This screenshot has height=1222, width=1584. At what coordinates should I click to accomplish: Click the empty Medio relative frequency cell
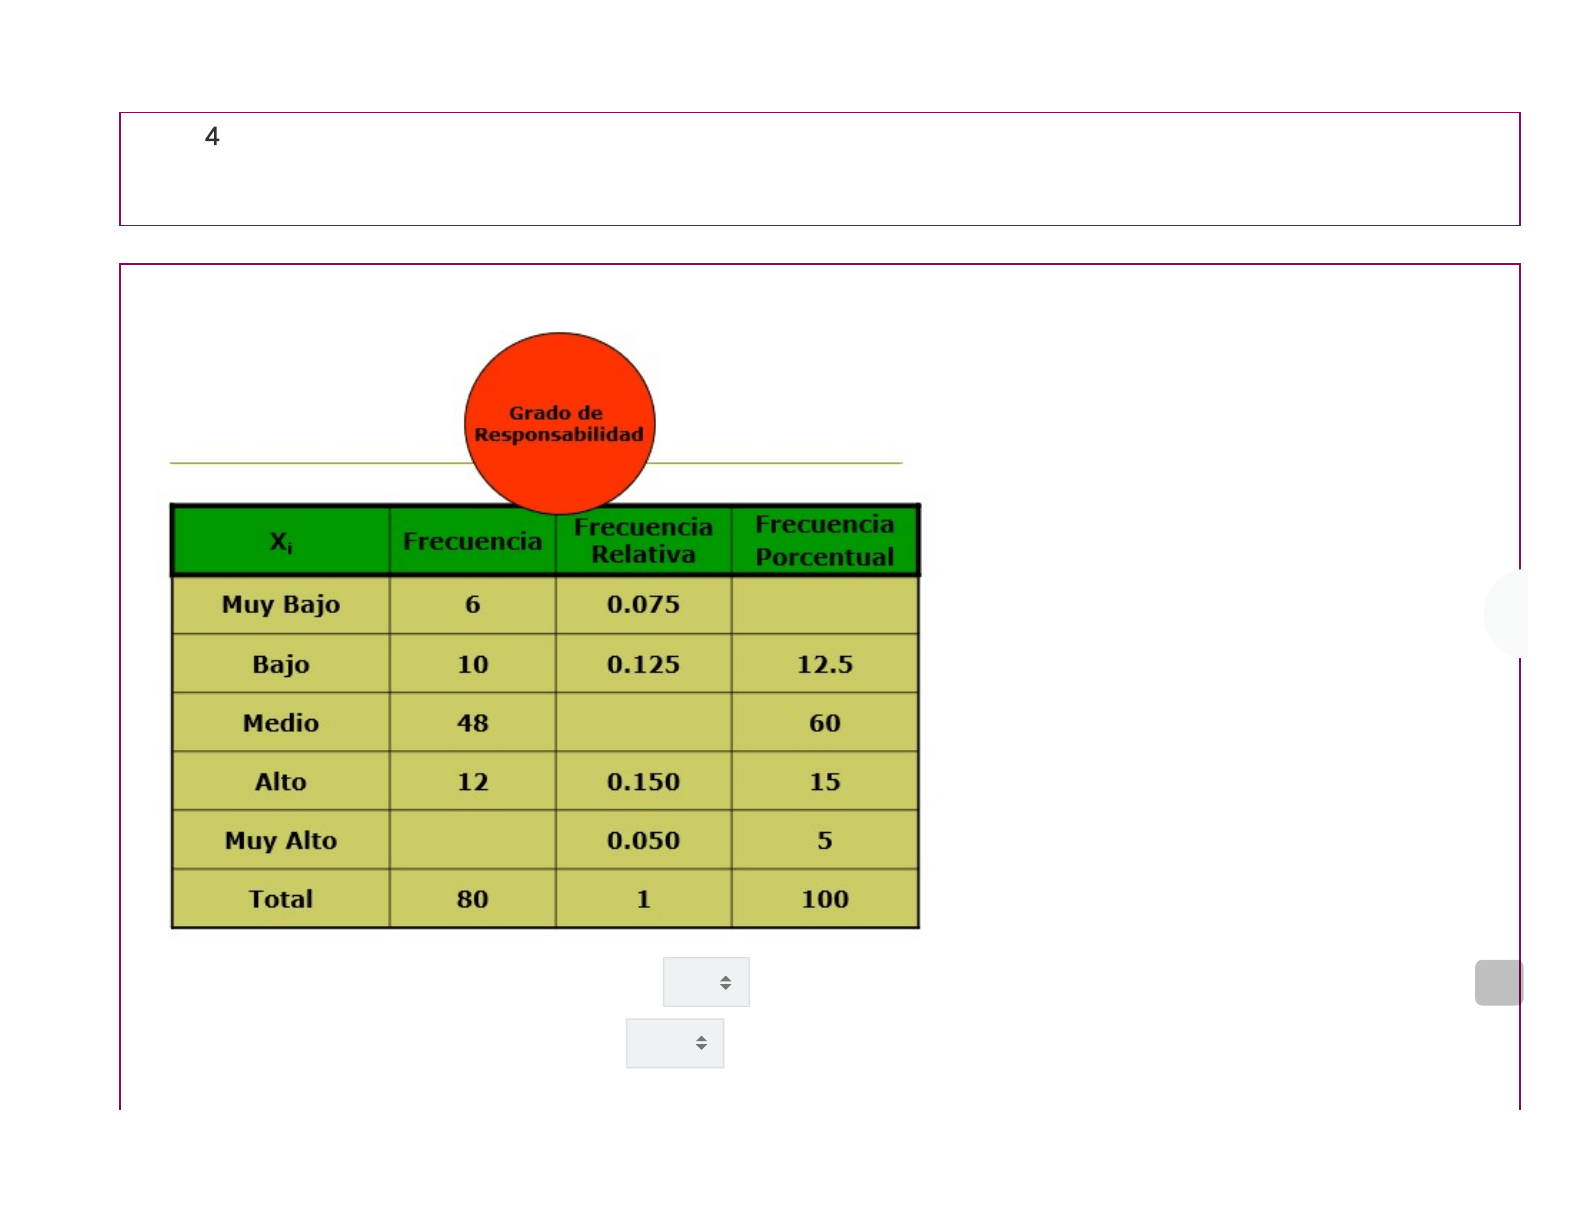tap(643, 723)
